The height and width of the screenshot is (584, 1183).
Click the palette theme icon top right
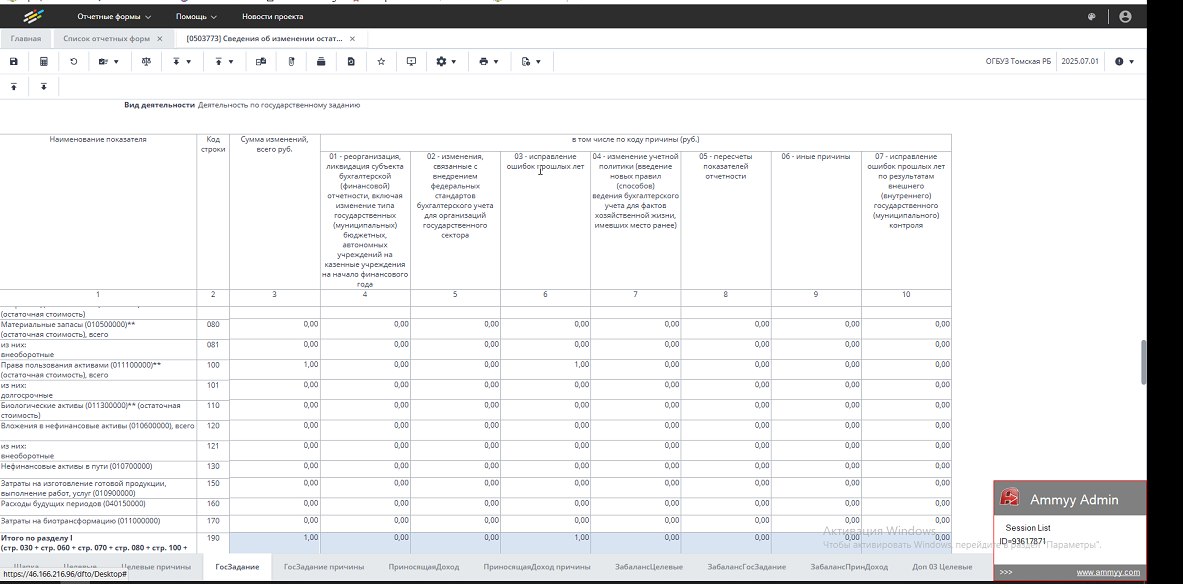[1092, 17]
